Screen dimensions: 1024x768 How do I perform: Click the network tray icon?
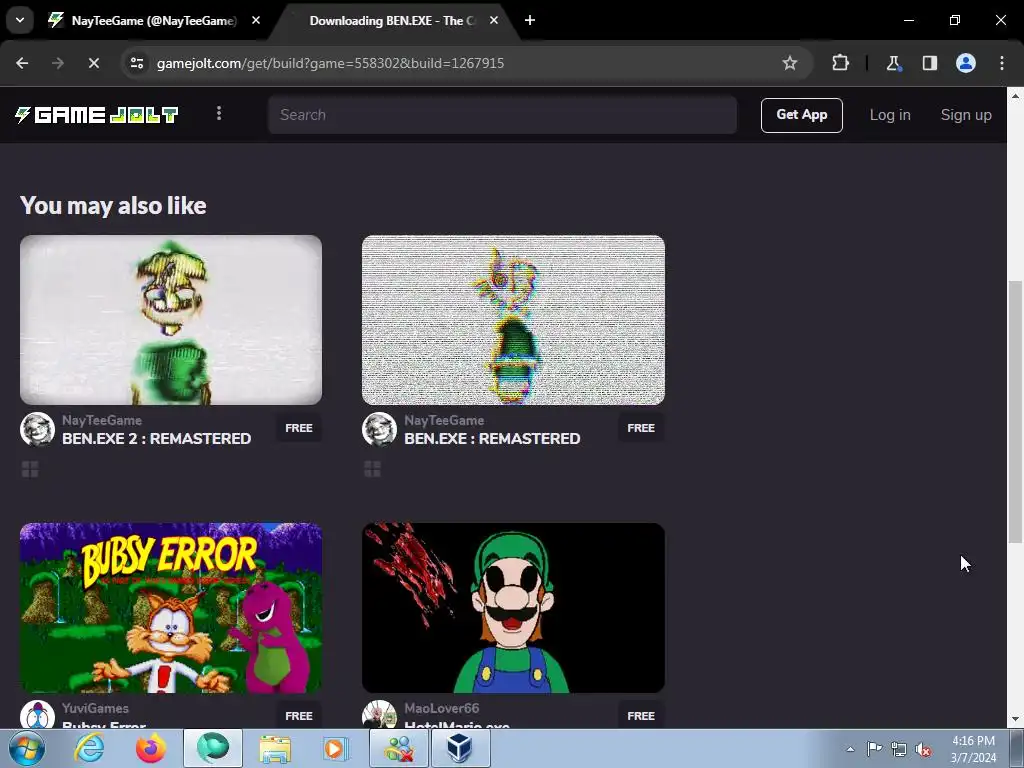click(x=899, y=749)
